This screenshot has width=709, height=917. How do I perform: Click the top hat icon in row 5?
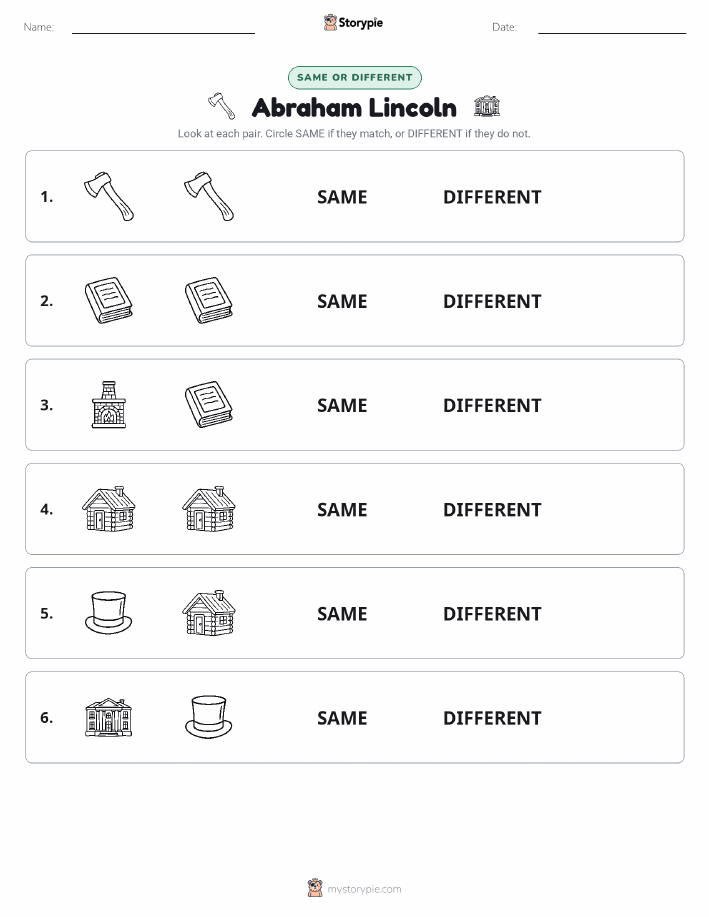109,613
